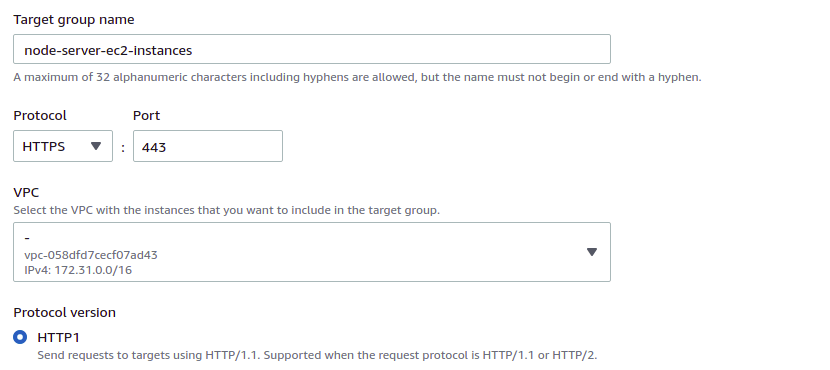Click the 32-character name limit hint text
This screenshot has width=830, height=370.
click(x=357, y=77)
